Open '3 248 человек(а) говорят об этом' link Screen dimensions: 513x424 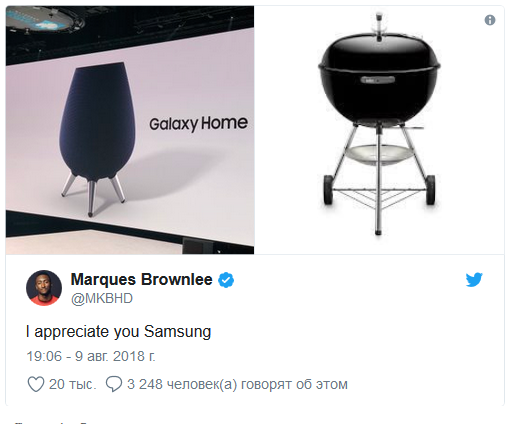click(x=237, y=384)
